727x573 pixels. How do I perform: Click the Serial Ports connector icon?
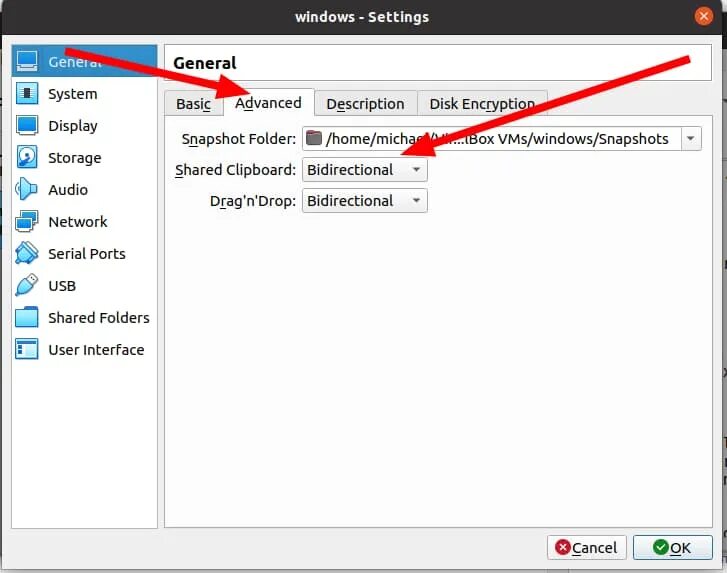(x=28, y=254)
